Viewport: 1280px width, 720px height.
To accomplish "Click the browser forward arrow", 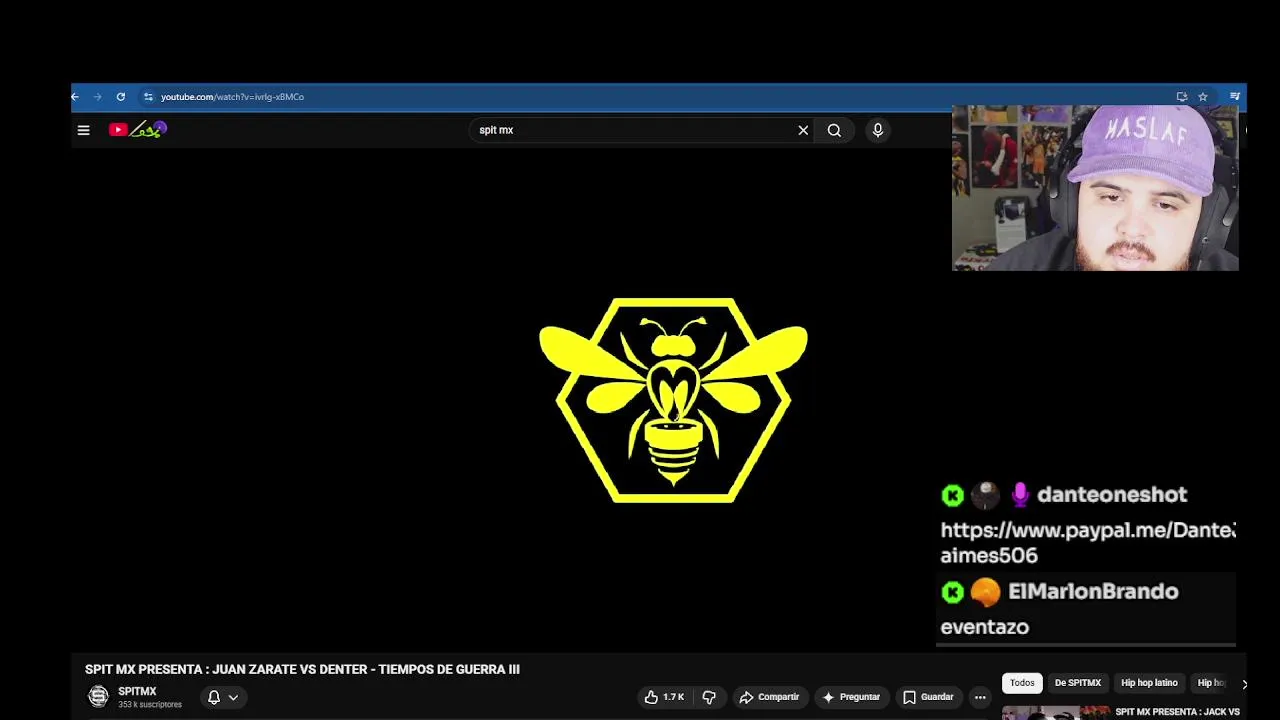I will pos(98,97).
